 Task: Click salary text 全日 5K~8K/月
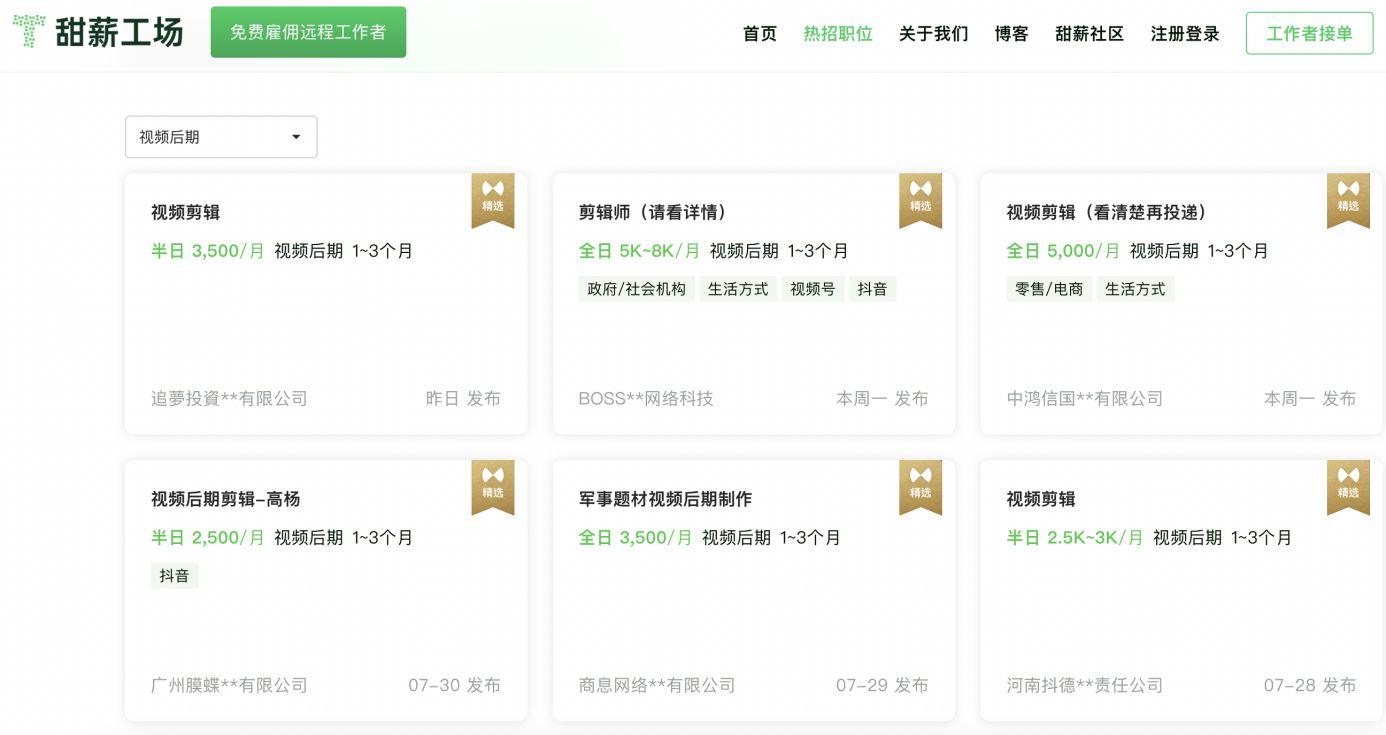(x=639, y=251)
